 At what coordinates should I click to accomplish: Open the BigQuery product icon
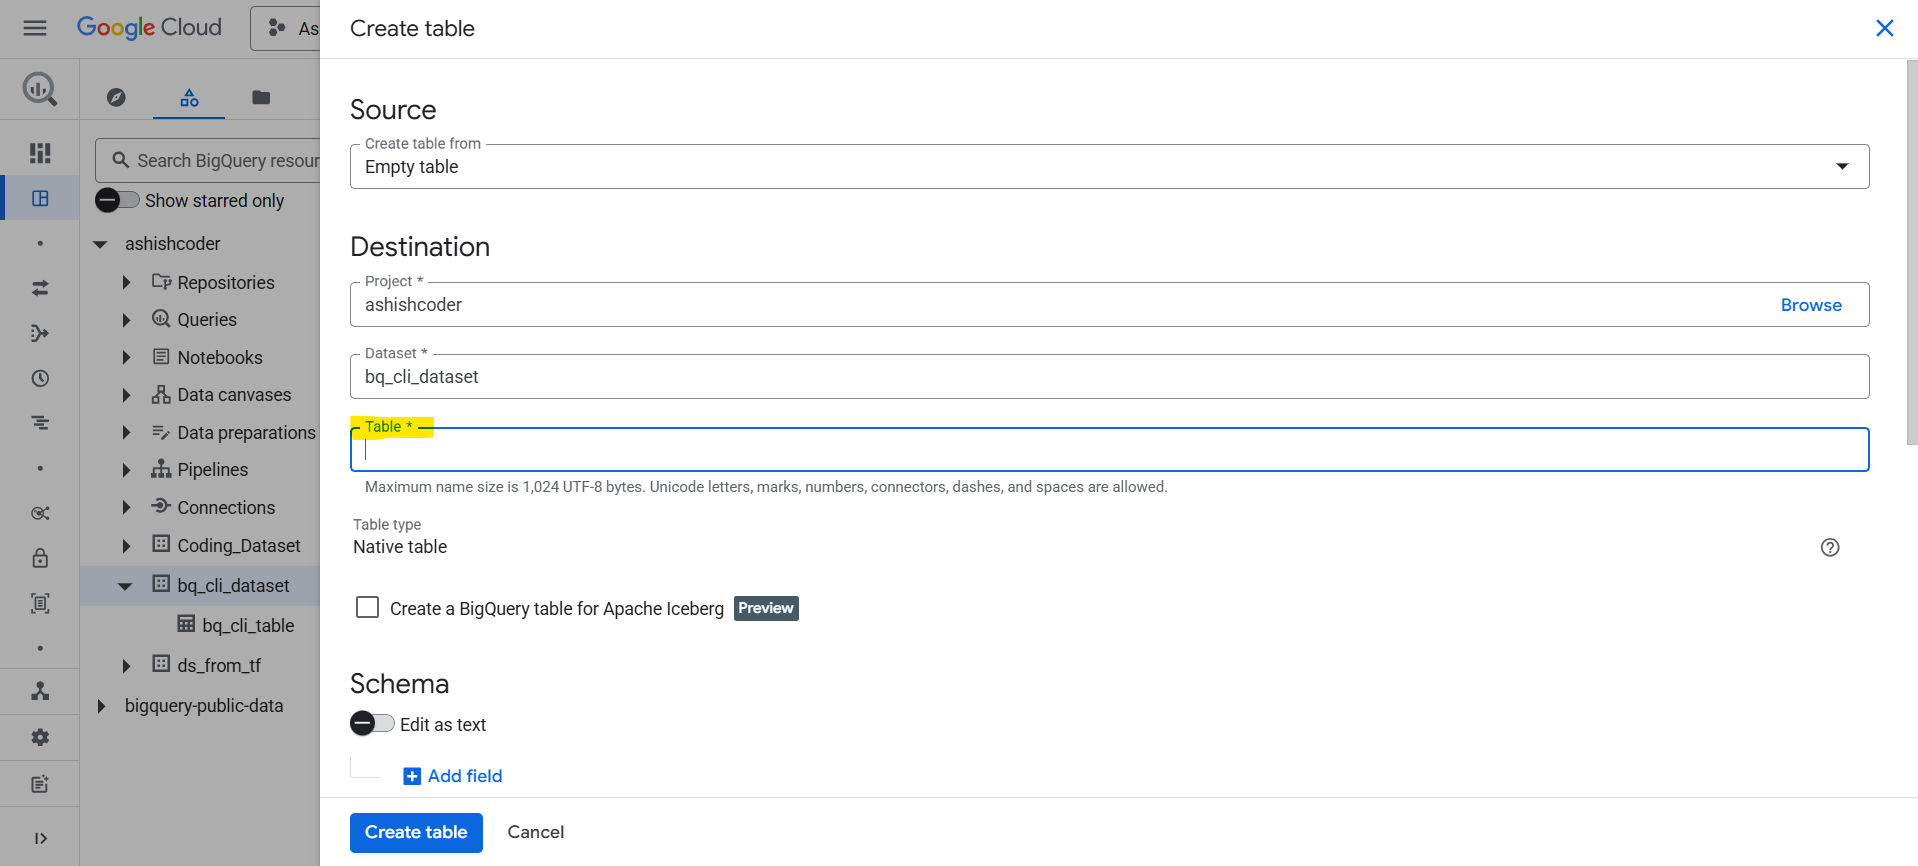tap(40, 89)
